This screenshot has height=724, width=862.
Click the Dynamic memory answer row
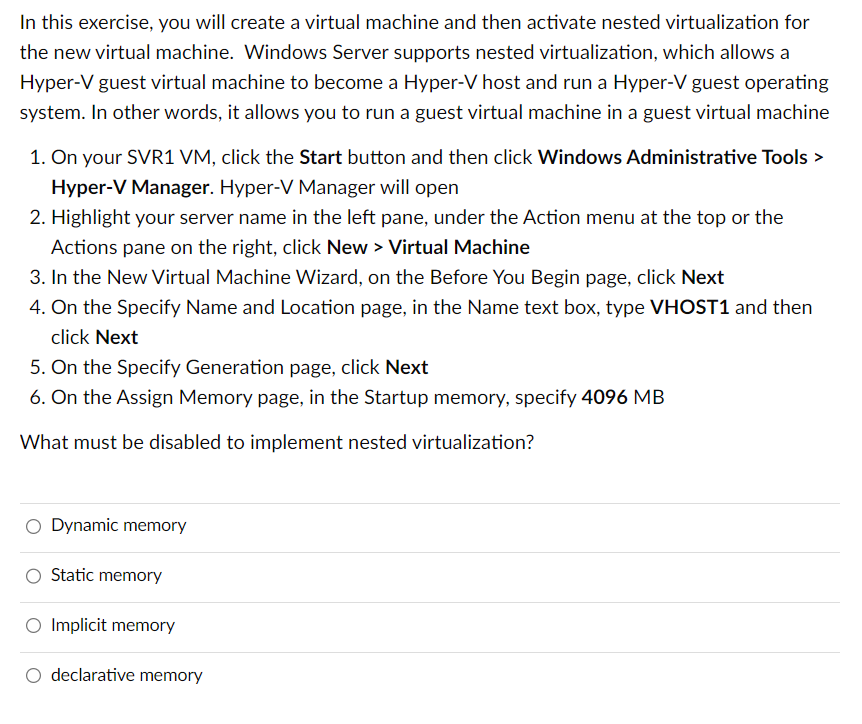point(430,525)
